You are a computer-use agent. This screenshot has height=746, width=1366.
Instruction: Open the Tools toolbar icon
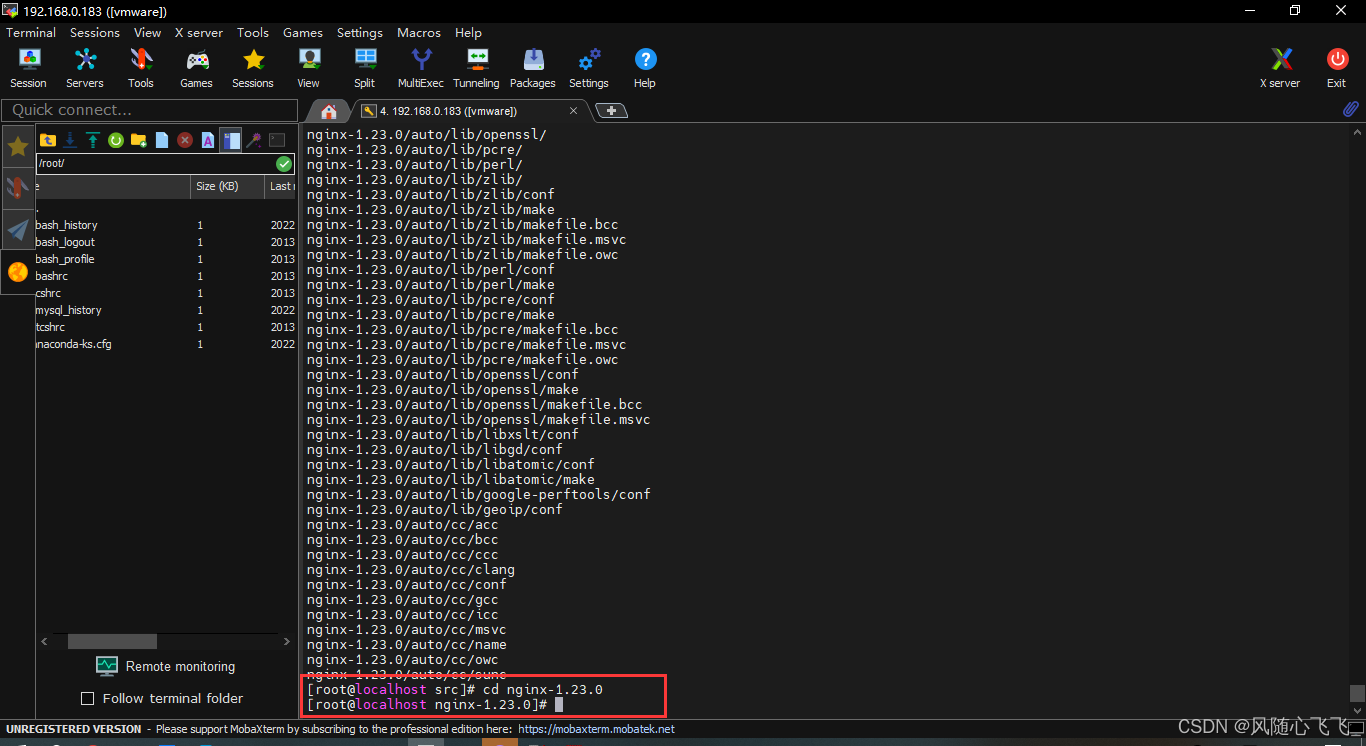tap(141, 68)
